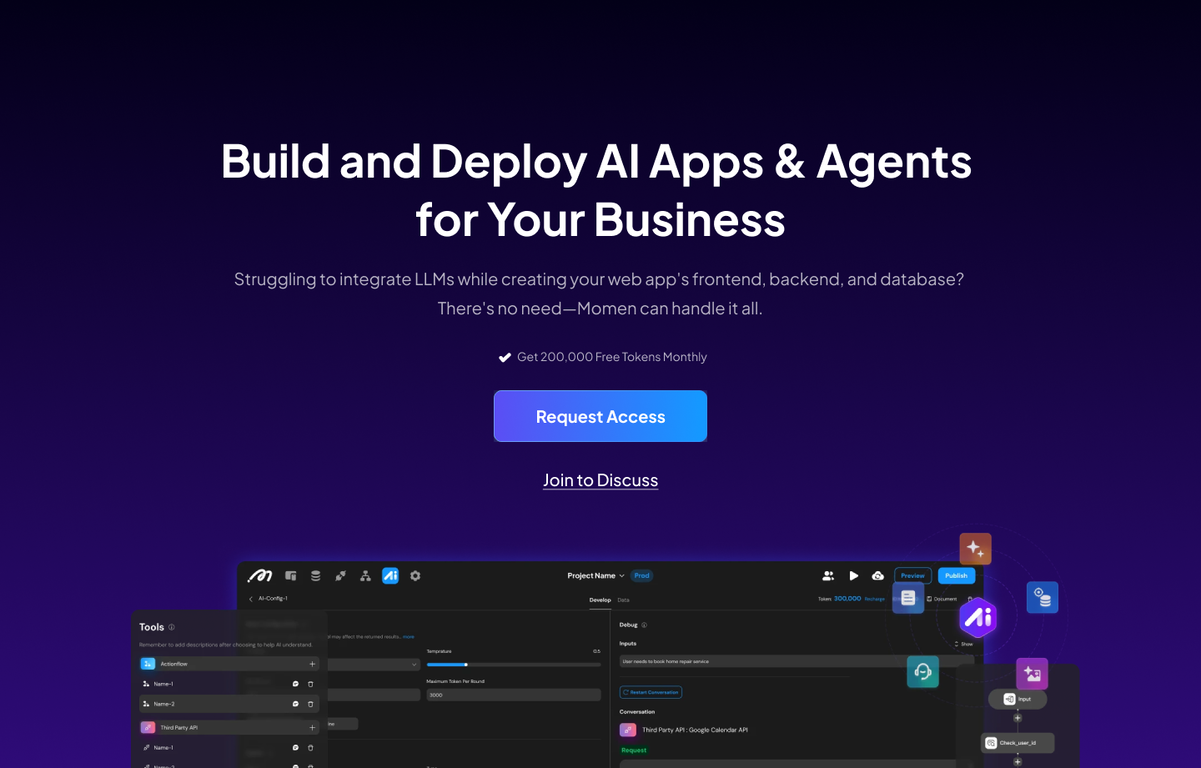Open the database icon in the editor toolbar
The image size is (1201, 768).
pos(315,576)
